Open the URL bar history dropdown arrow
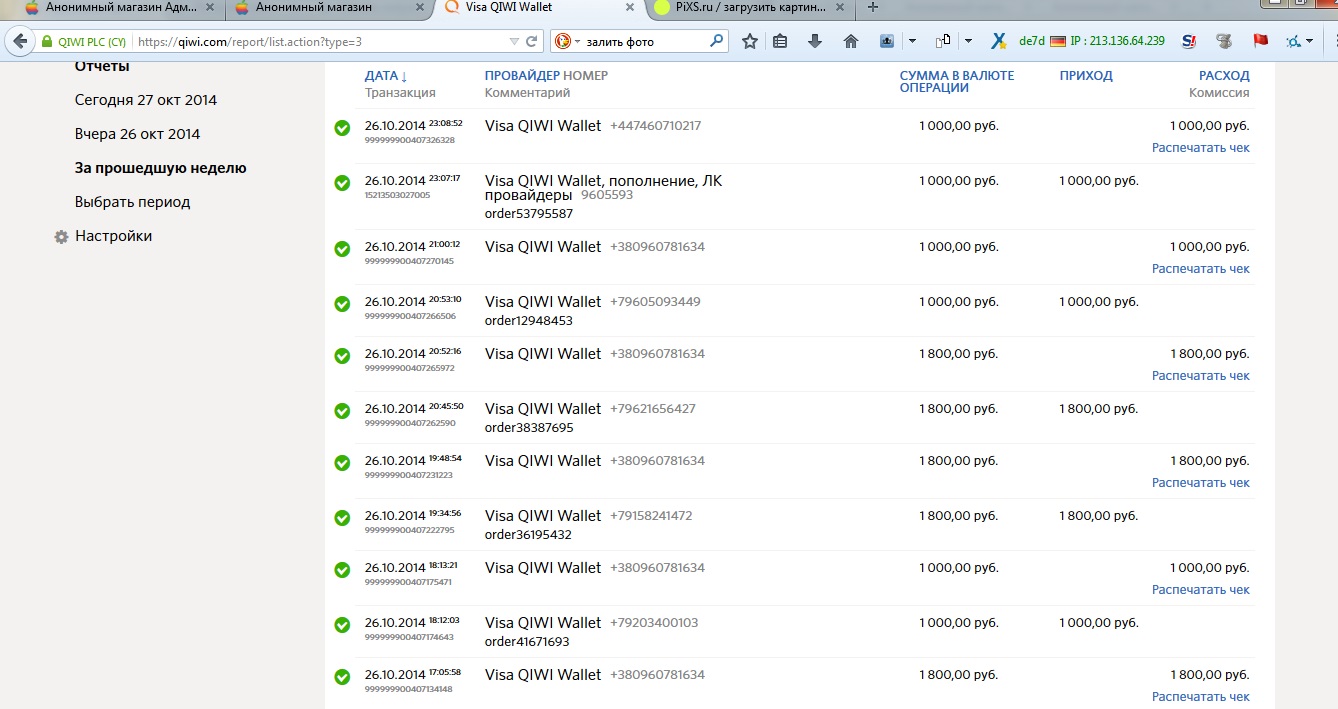This screenshot has height=709, width=1338. 514,42
